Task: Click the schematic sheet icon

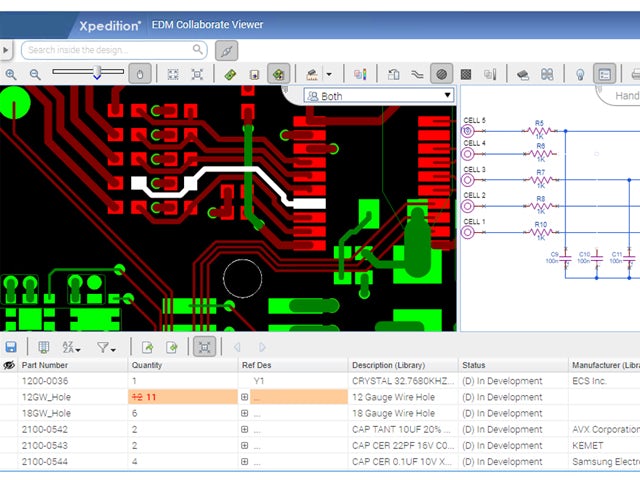Action: pos(254,74)
